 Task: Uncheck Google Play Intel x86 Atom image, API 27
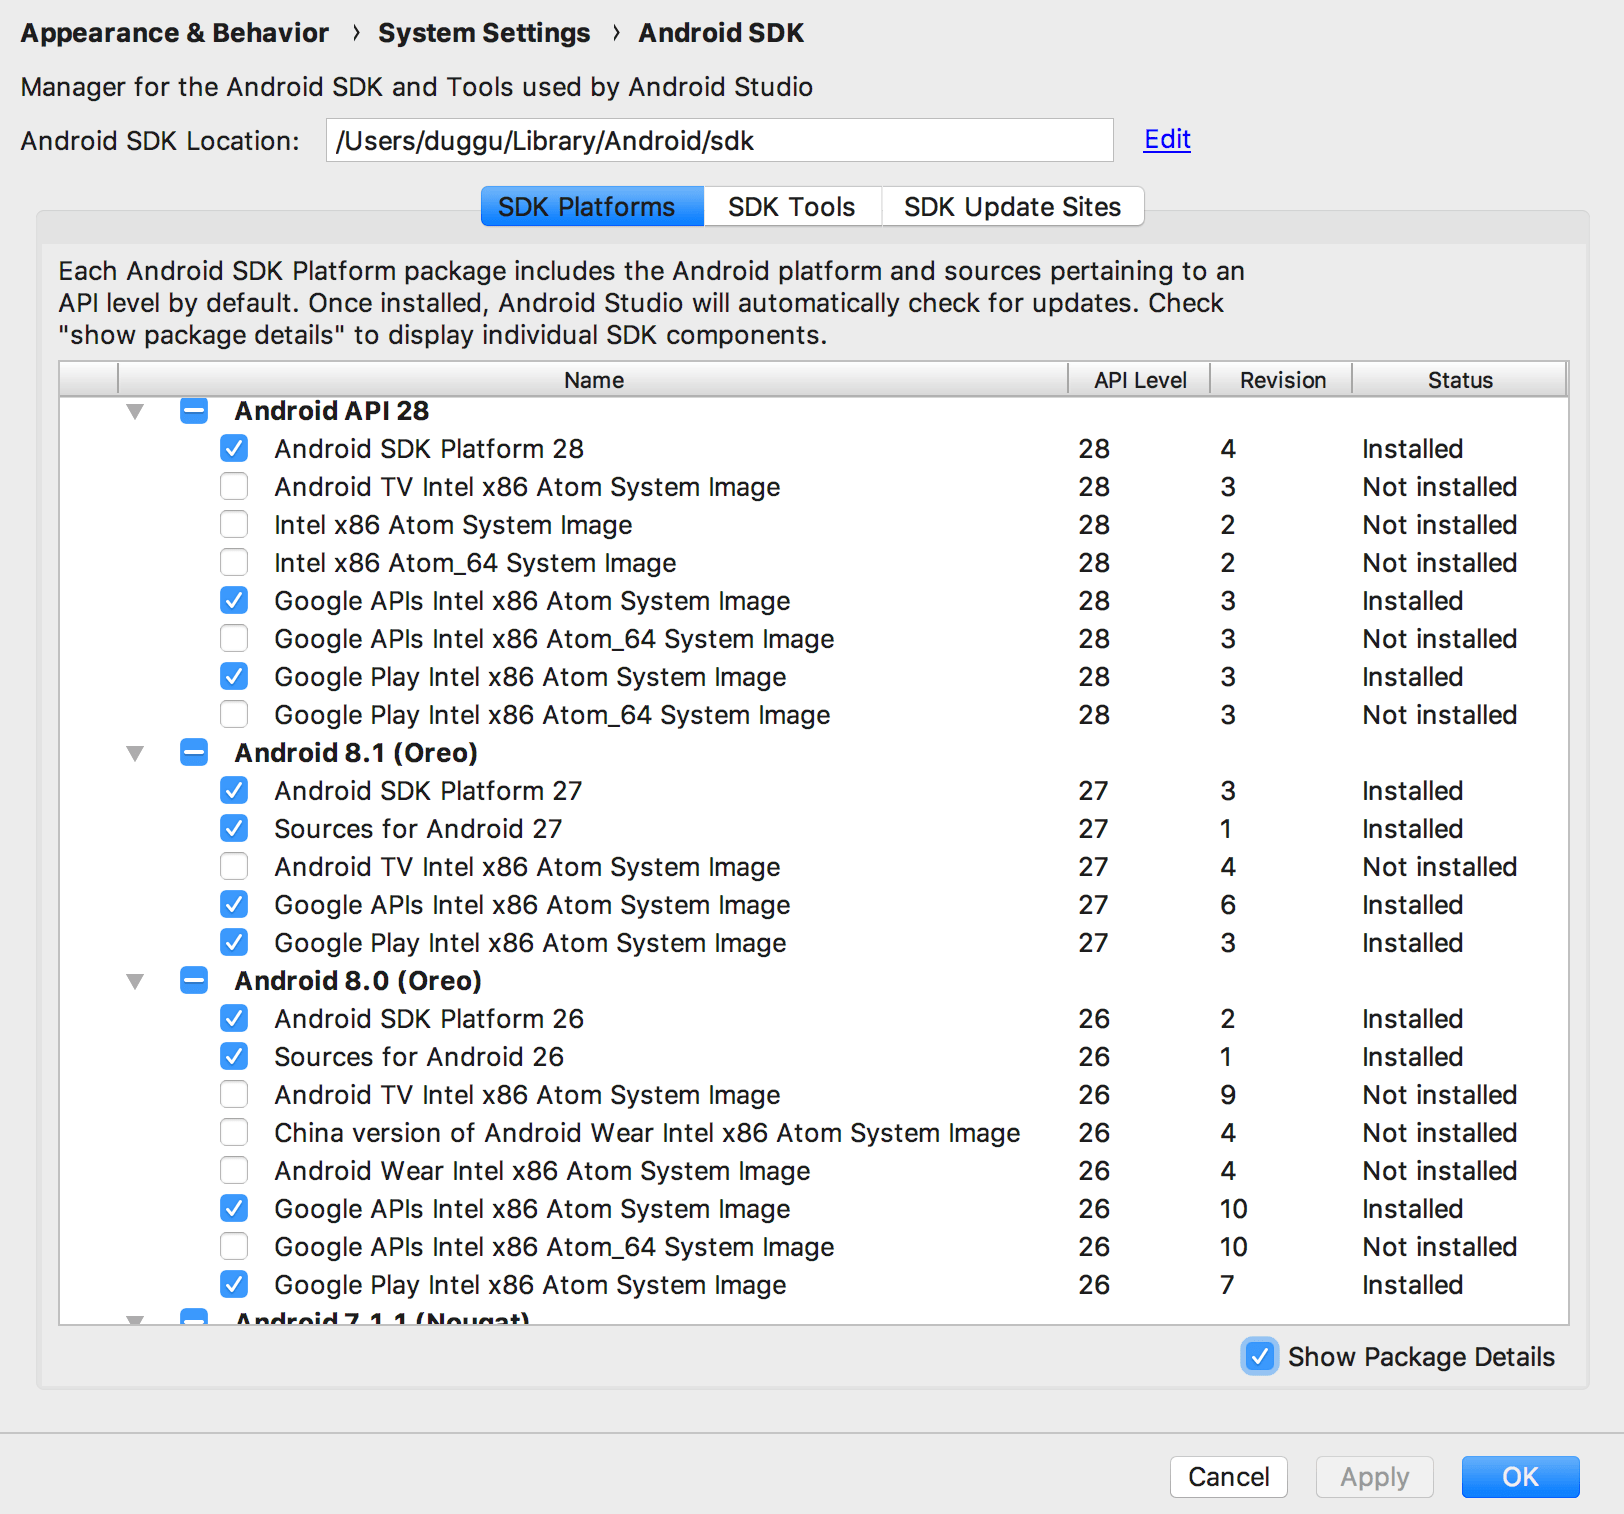[x=234, y=943]
